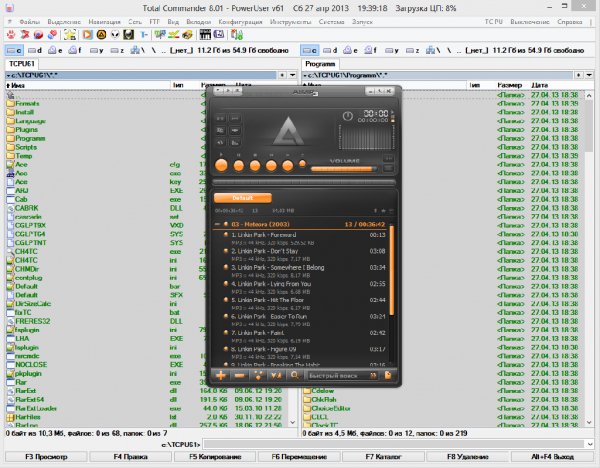The width and height of the screenshot is (600, 468).
Task: Select the Scripts folder in left panel
Action: click(x=26, y=147)
